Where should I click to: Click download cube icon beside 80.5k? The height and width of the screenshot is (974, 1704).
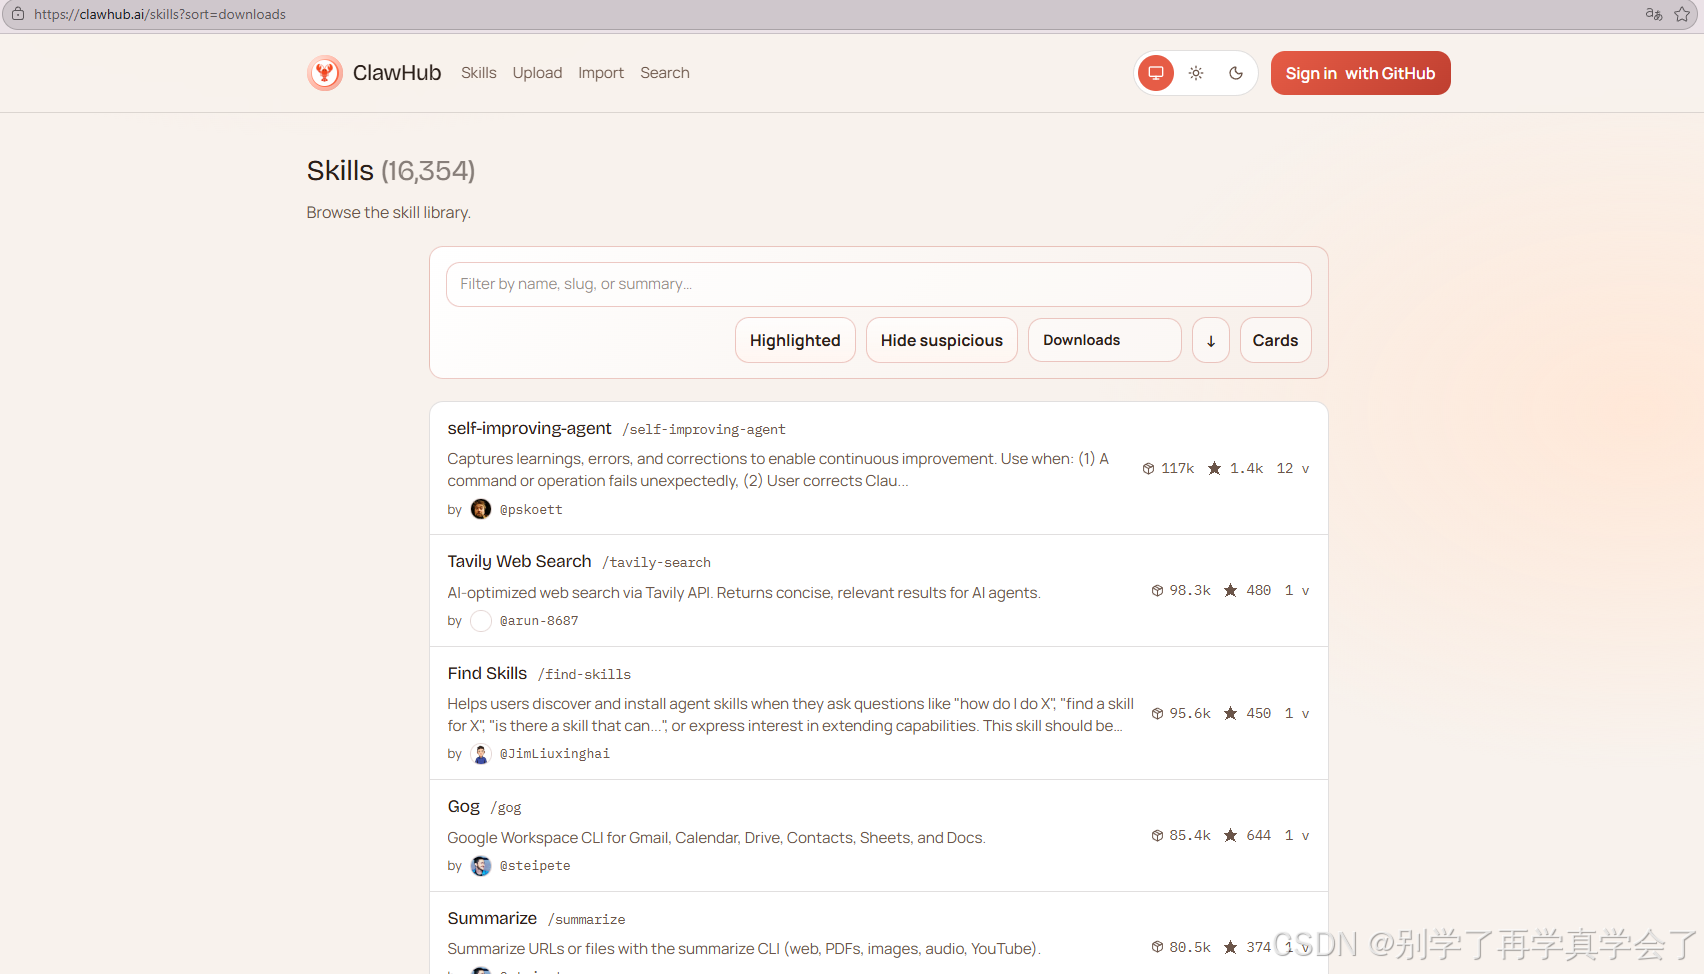[1157, 947]
